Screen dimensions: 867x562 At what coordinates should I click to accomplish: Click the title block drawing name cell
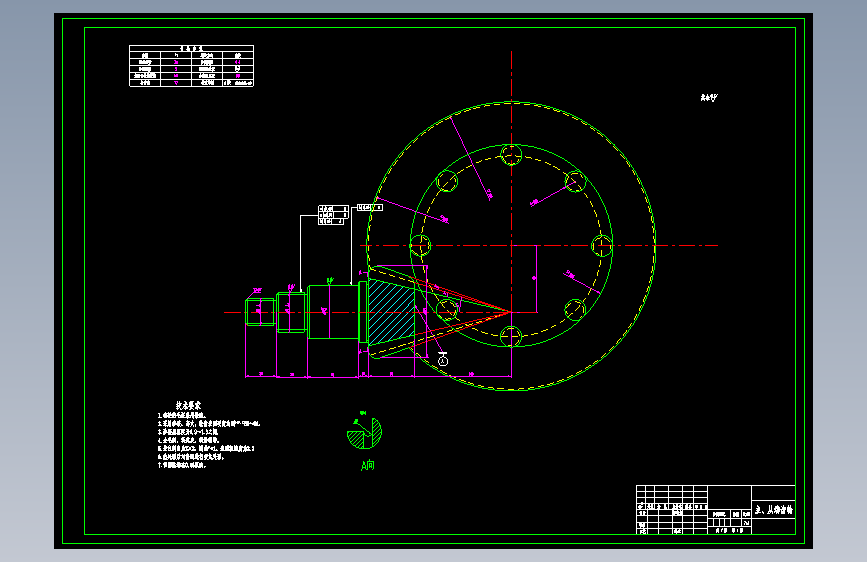774,509
